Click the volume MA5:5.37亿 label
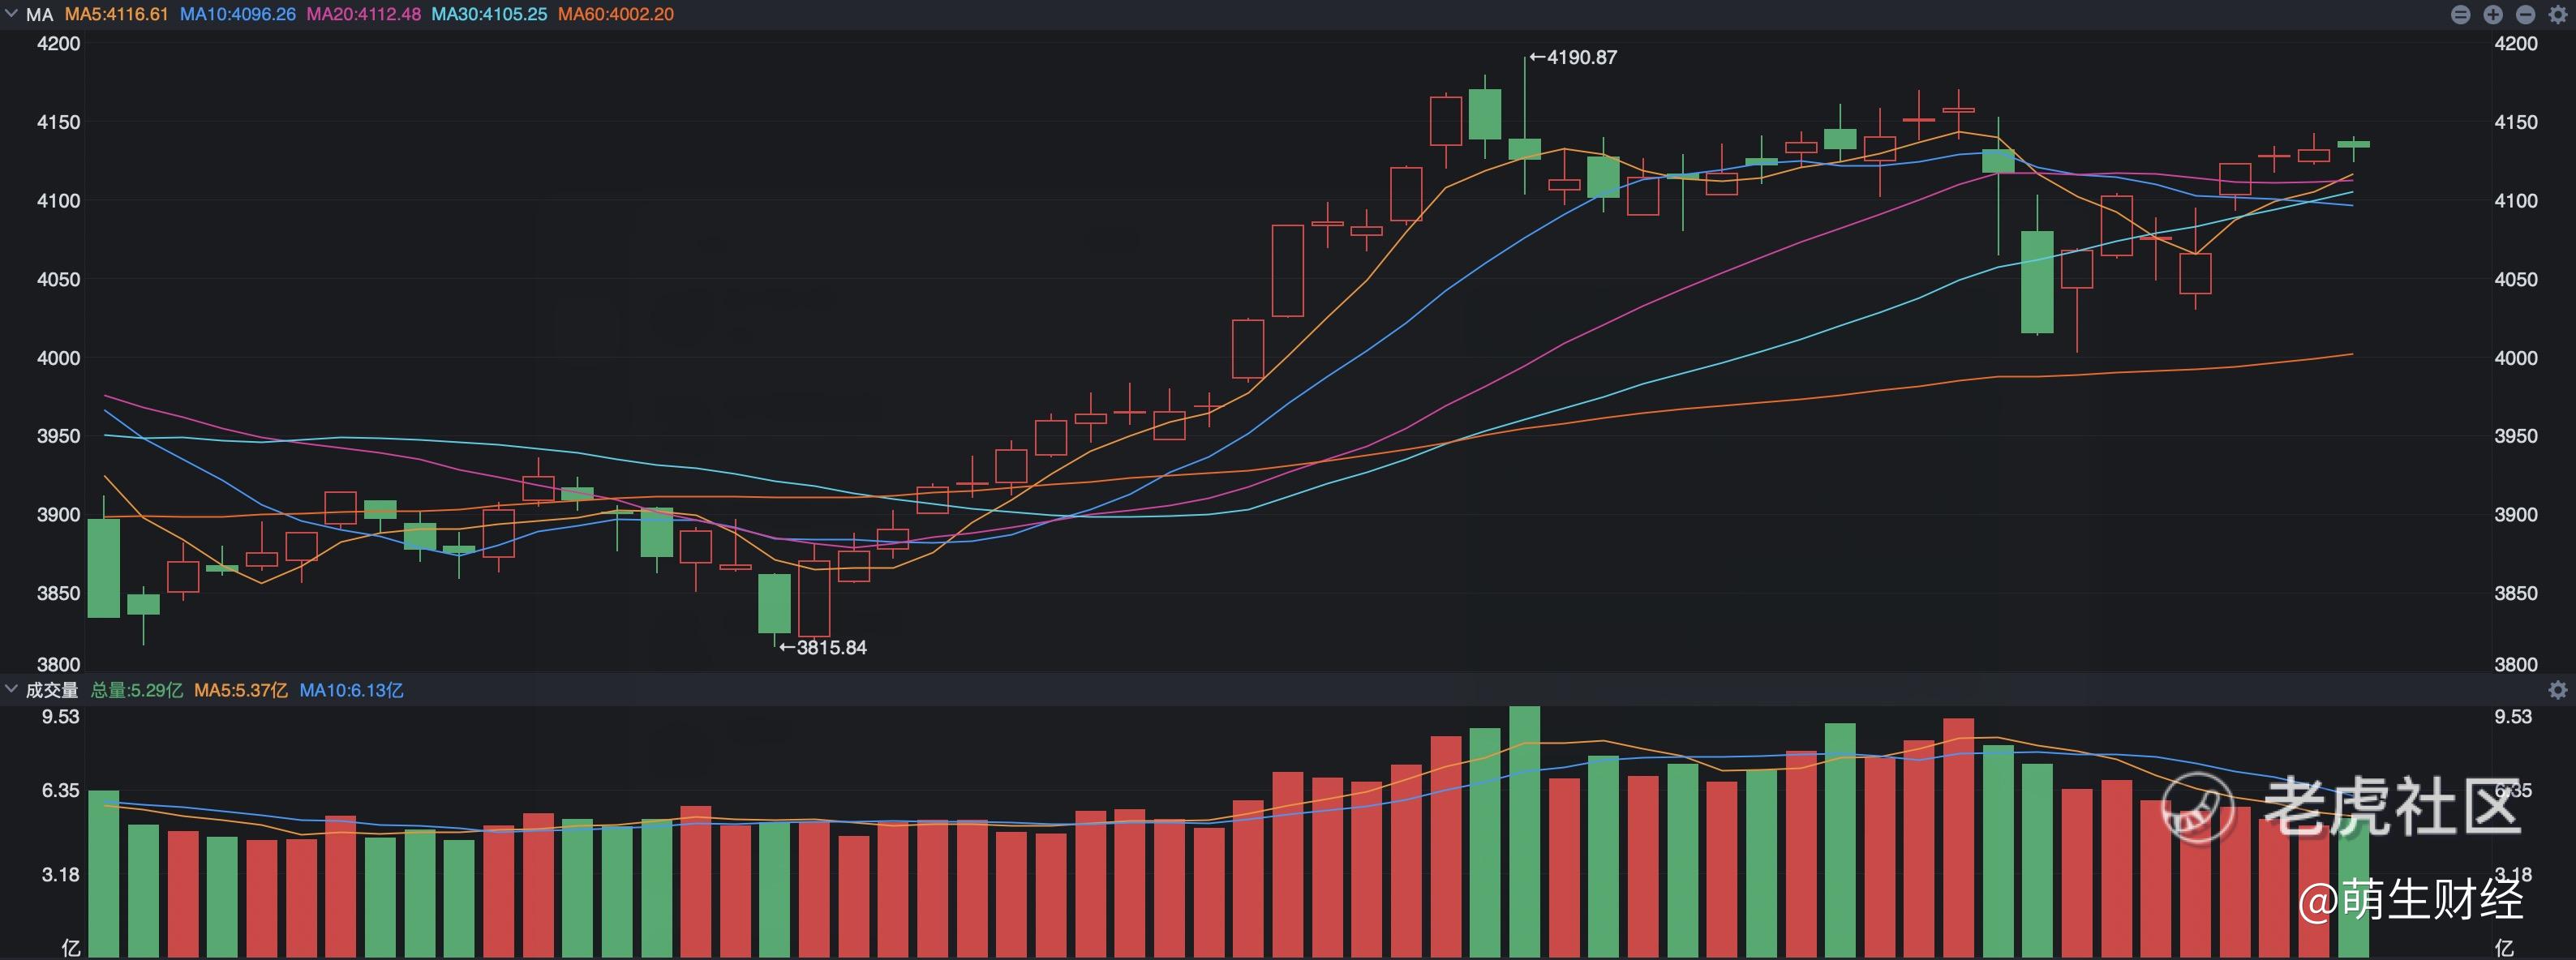This screenshot has height=960, width=2576. (x=240, y=690)
